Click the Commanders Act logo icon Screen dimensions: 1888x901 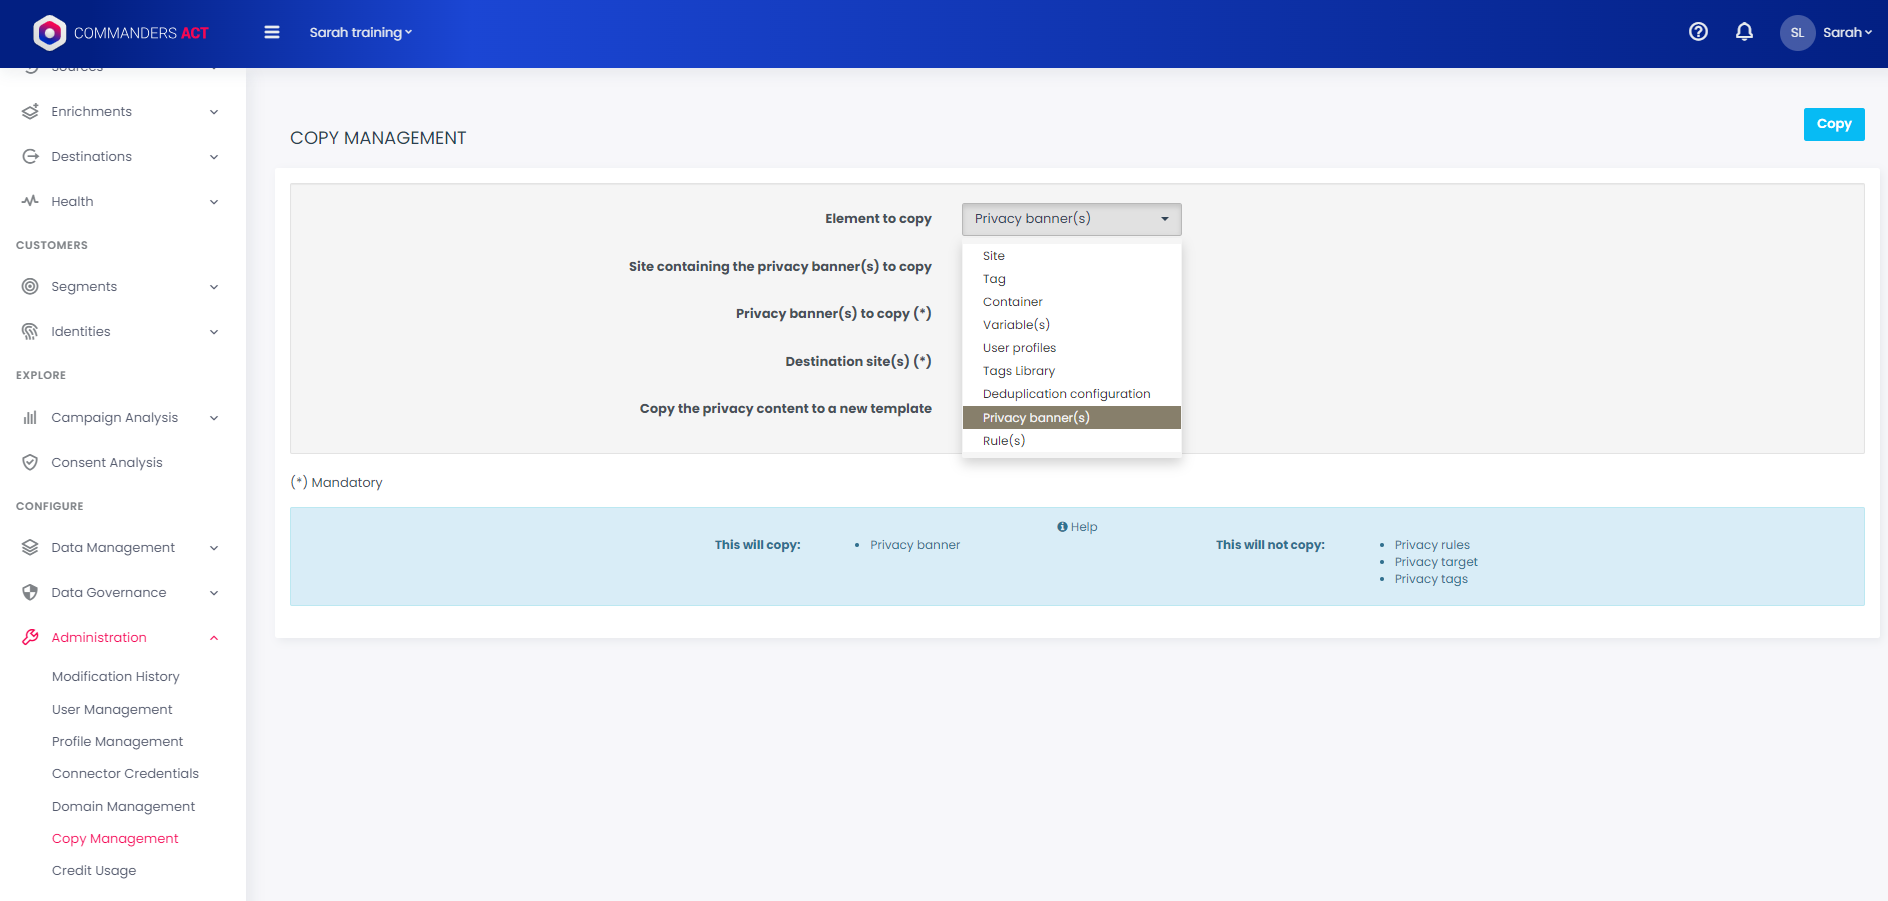point(49,33)
